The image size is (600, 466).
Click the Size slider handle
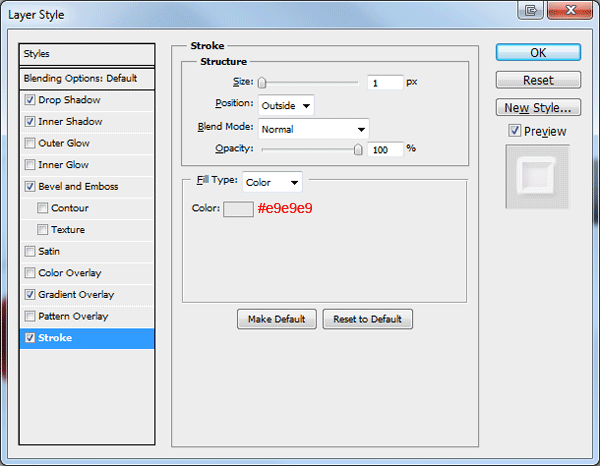click(262, 82)
